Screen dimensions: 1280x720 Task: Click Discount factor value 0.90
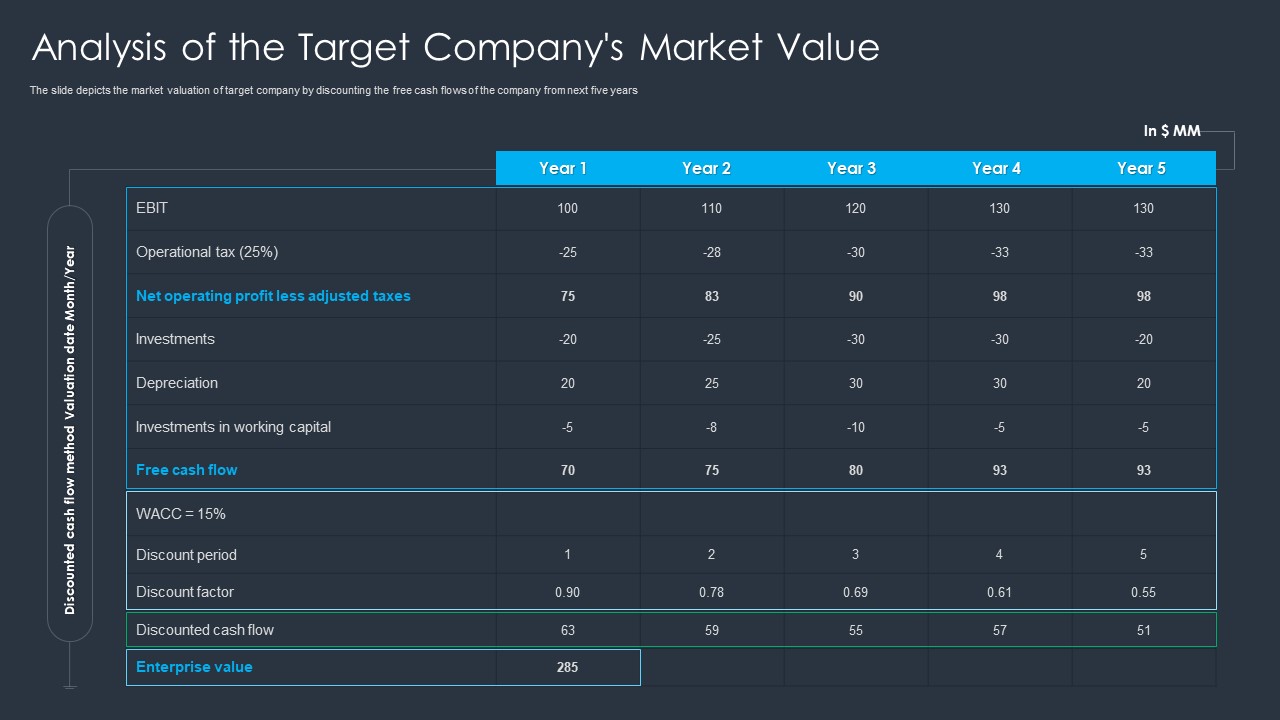567,592
